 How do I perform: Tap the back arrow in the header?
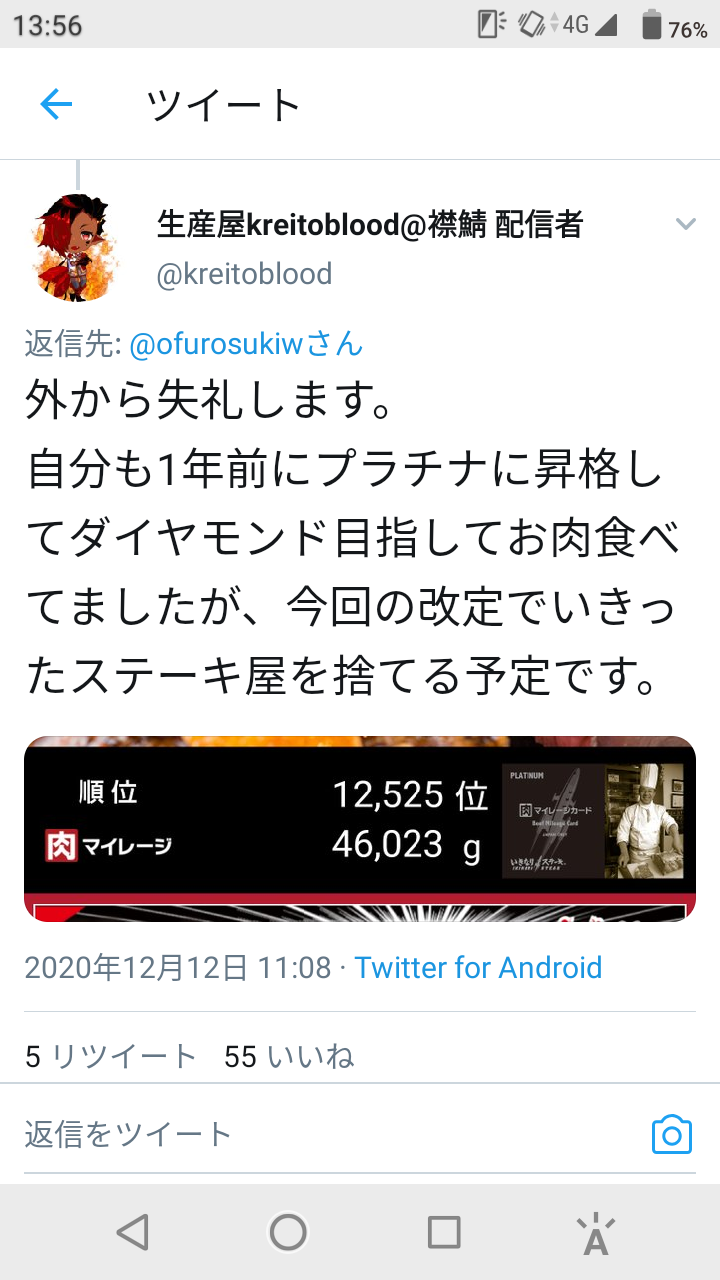pyautogui.click(x=56, y=103)
